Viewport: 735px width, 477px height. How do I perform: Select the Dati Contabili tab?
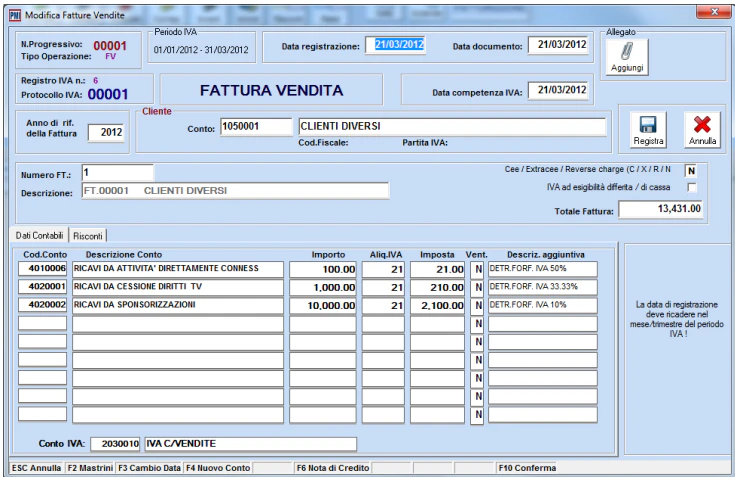coord(39,235)
